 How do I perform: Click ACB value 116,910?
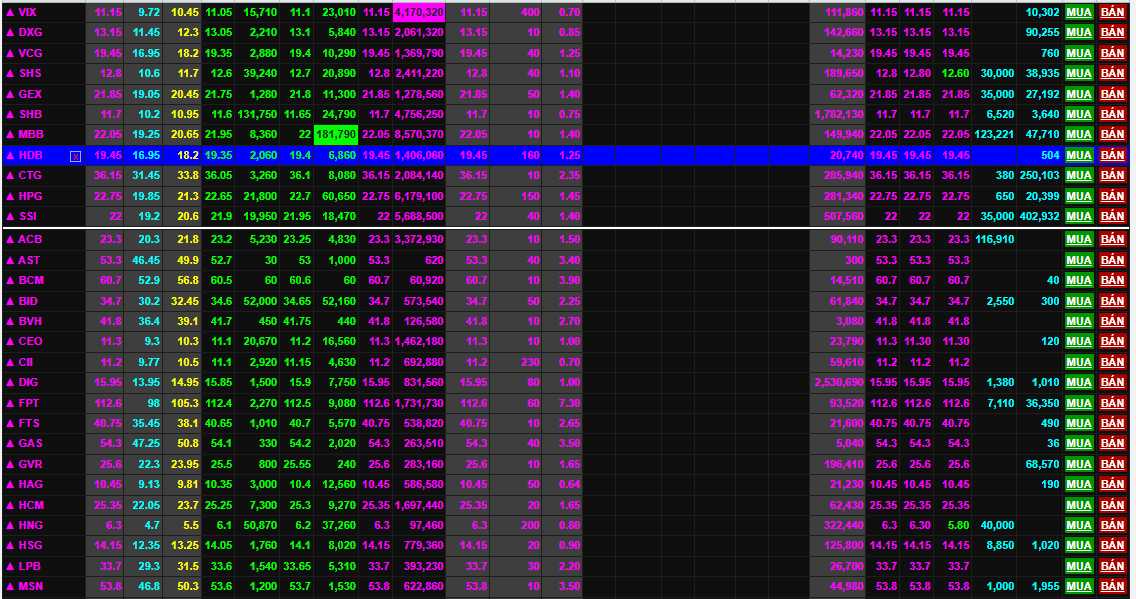995,240
